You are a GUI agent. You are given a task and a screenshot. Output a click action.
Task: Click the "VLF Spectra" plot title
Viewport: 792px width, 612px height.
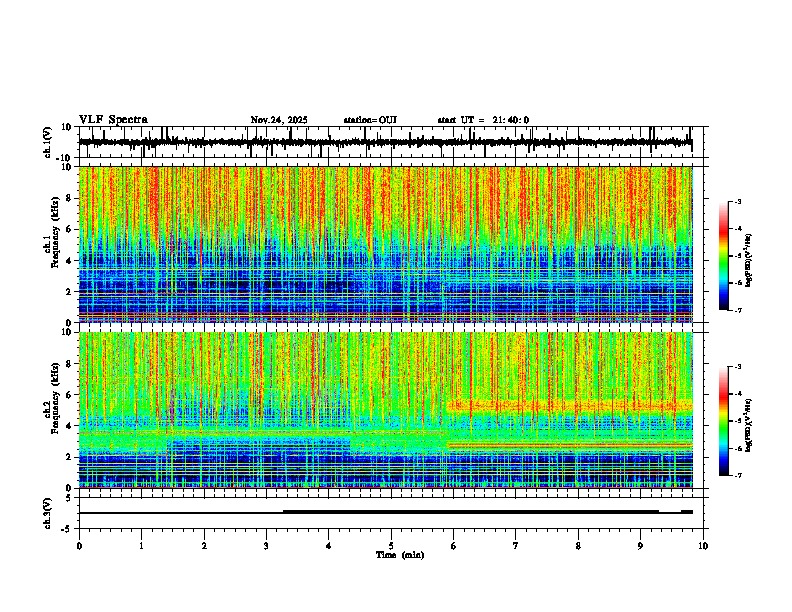(x=113, y=120)
